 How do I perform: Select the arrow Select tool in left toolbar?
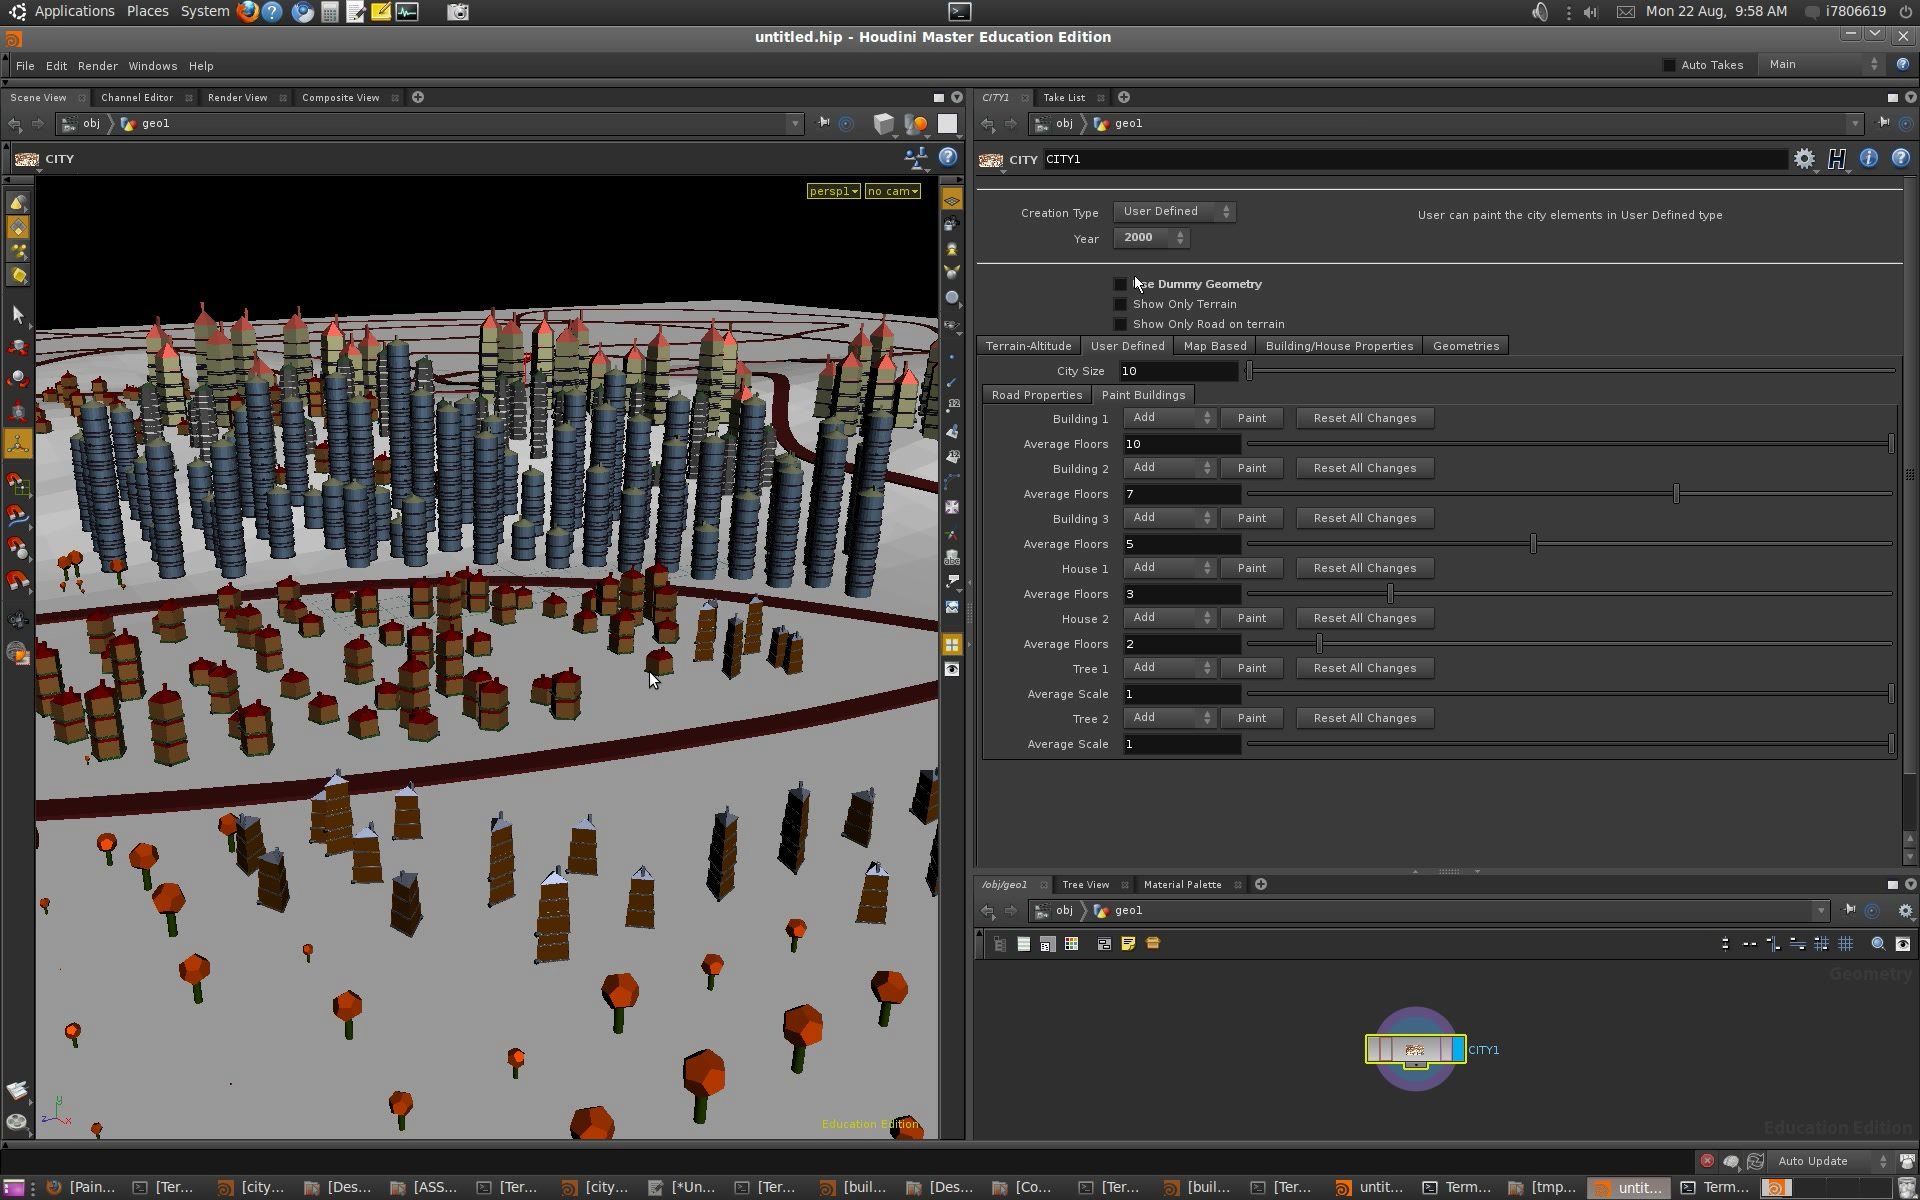pos(18,315)
